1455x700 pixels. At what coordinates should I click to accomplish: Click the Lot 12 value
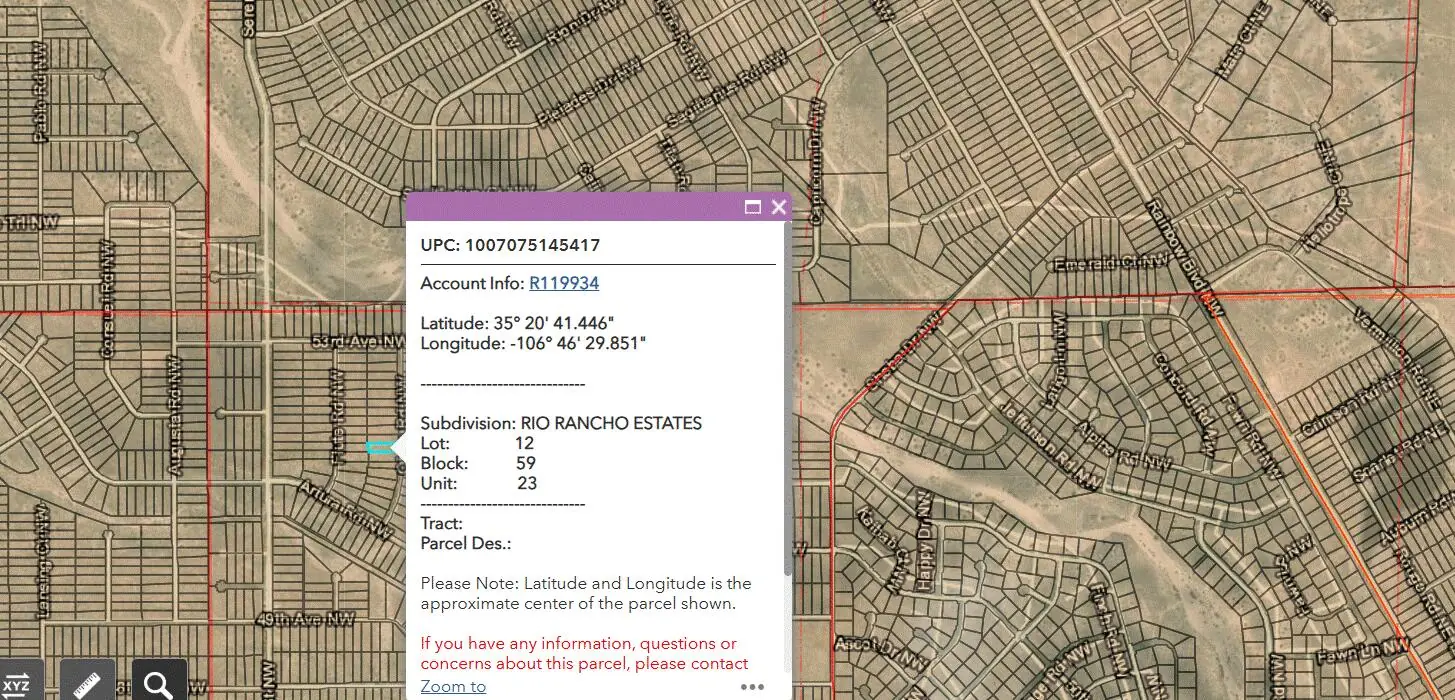pyautogui.click(x=524, y=443)
